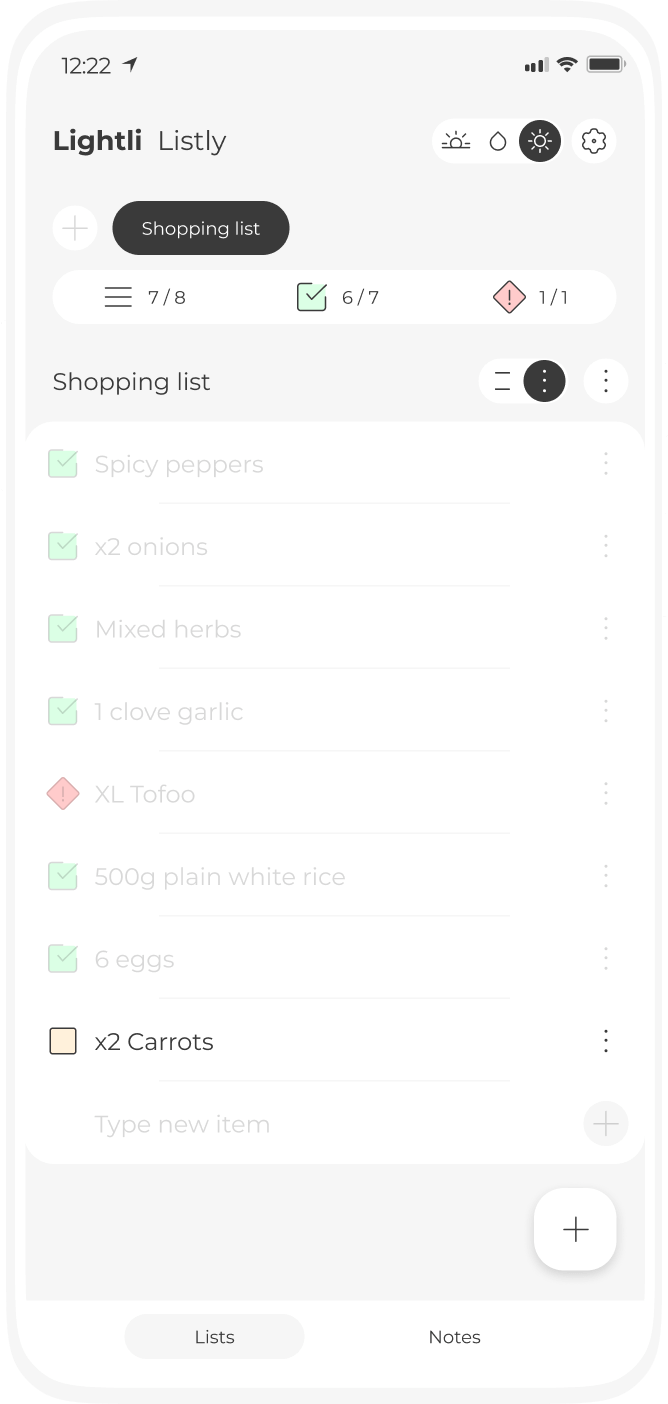Select the sunrise theme icon
This screenshot has height=1404, width=668.
click(457, 141)
